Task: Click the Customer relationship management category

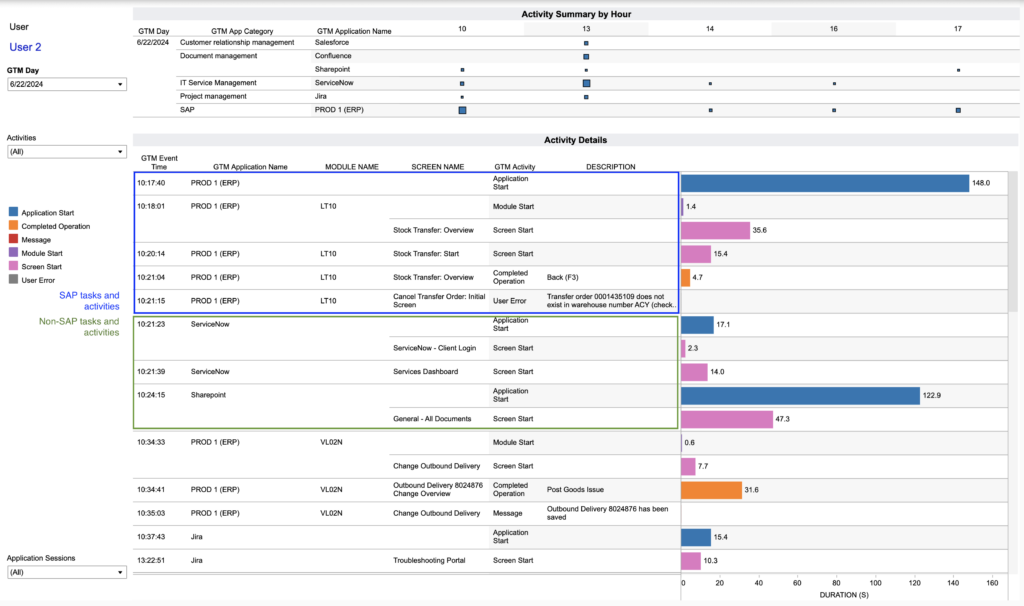Action: coord(237,42)
